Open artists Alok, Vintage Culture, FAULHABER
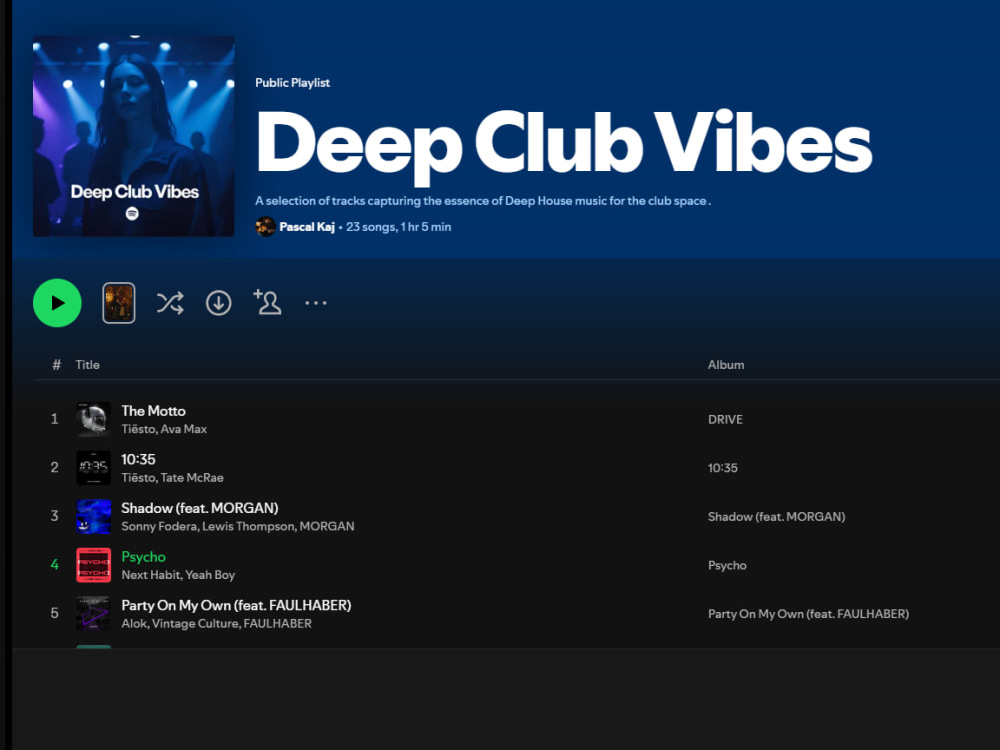This screenshot has height=750, width=1000. click(x=216, y=624)
